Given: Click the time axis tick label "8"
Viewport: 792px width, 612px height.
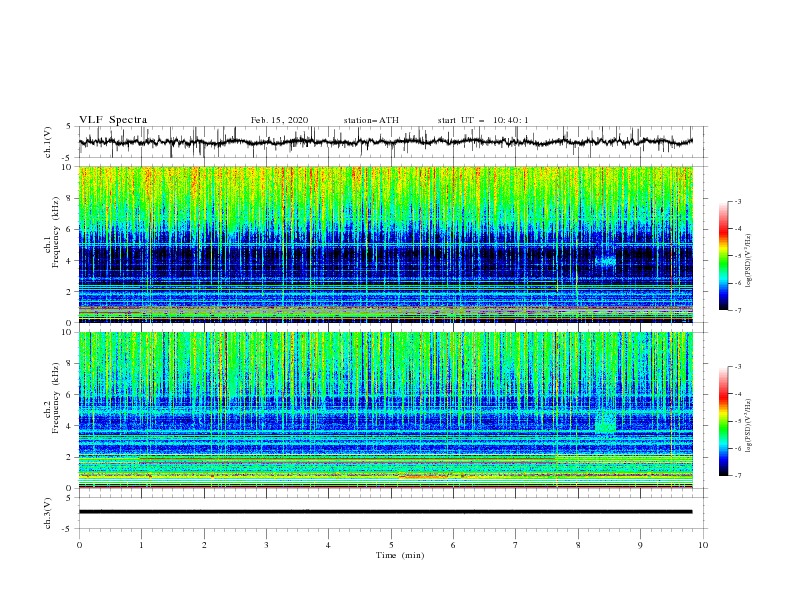Looking at the screenshot, I should click(x=578, y=545).
